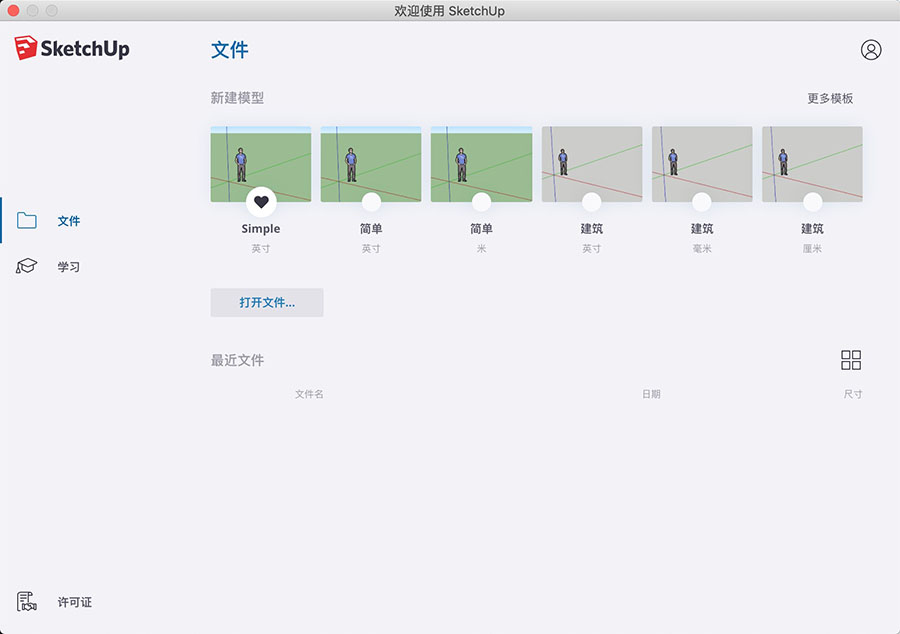Select the 学习 graduation cap icon
The image size is (900, 634).
(x=26, y=266)
